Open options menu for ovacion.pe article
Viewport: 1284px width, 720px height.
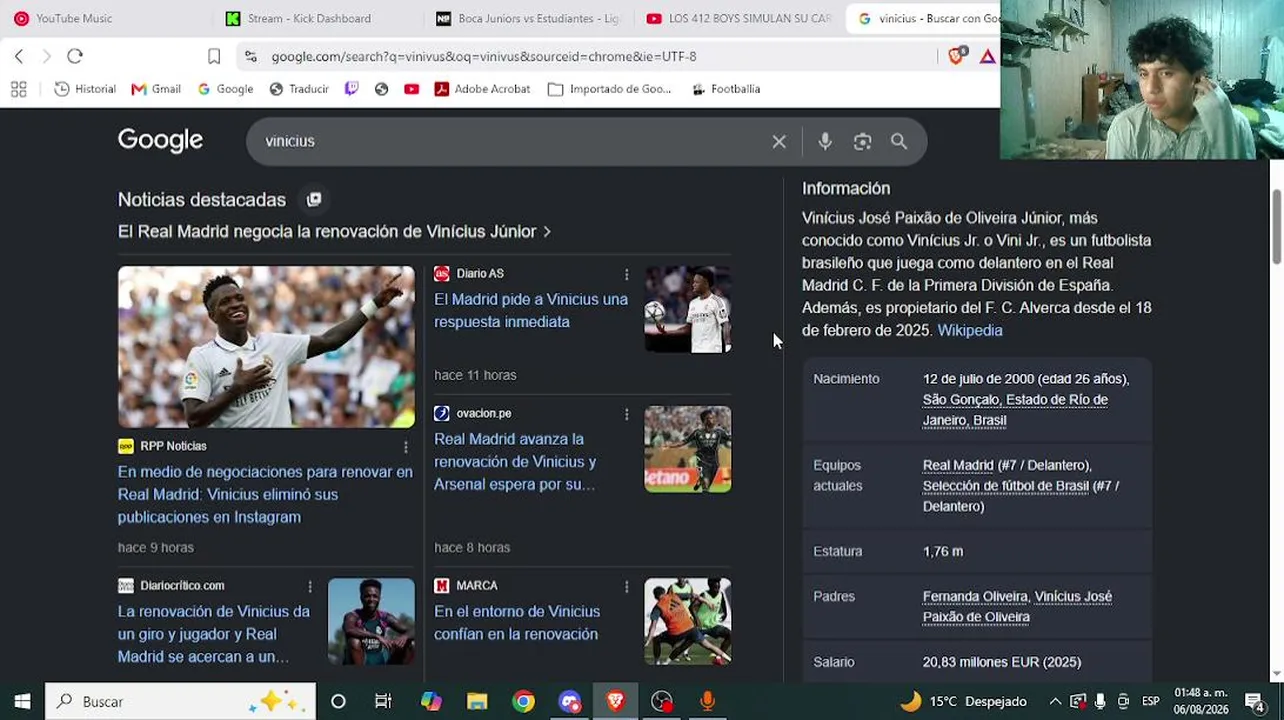627,414
